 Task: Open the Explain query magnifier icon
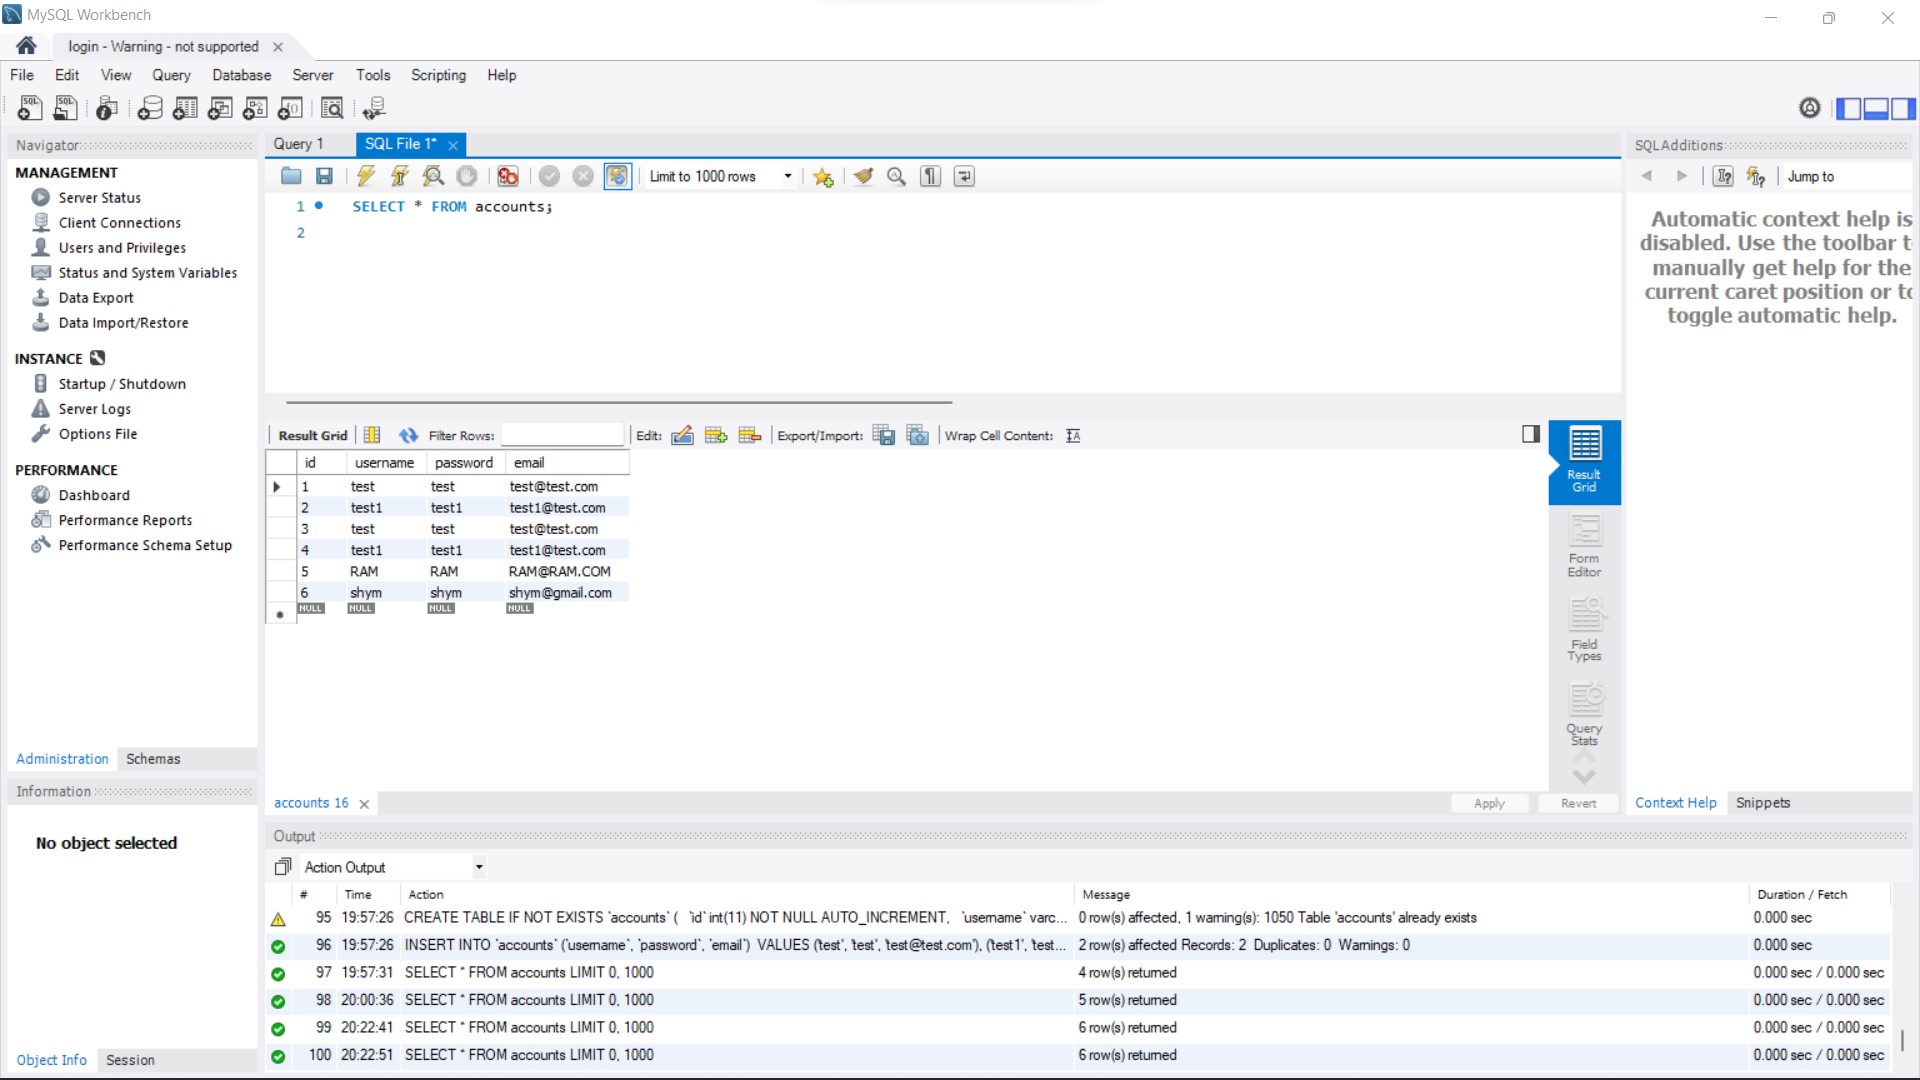(x=433, y=176)
